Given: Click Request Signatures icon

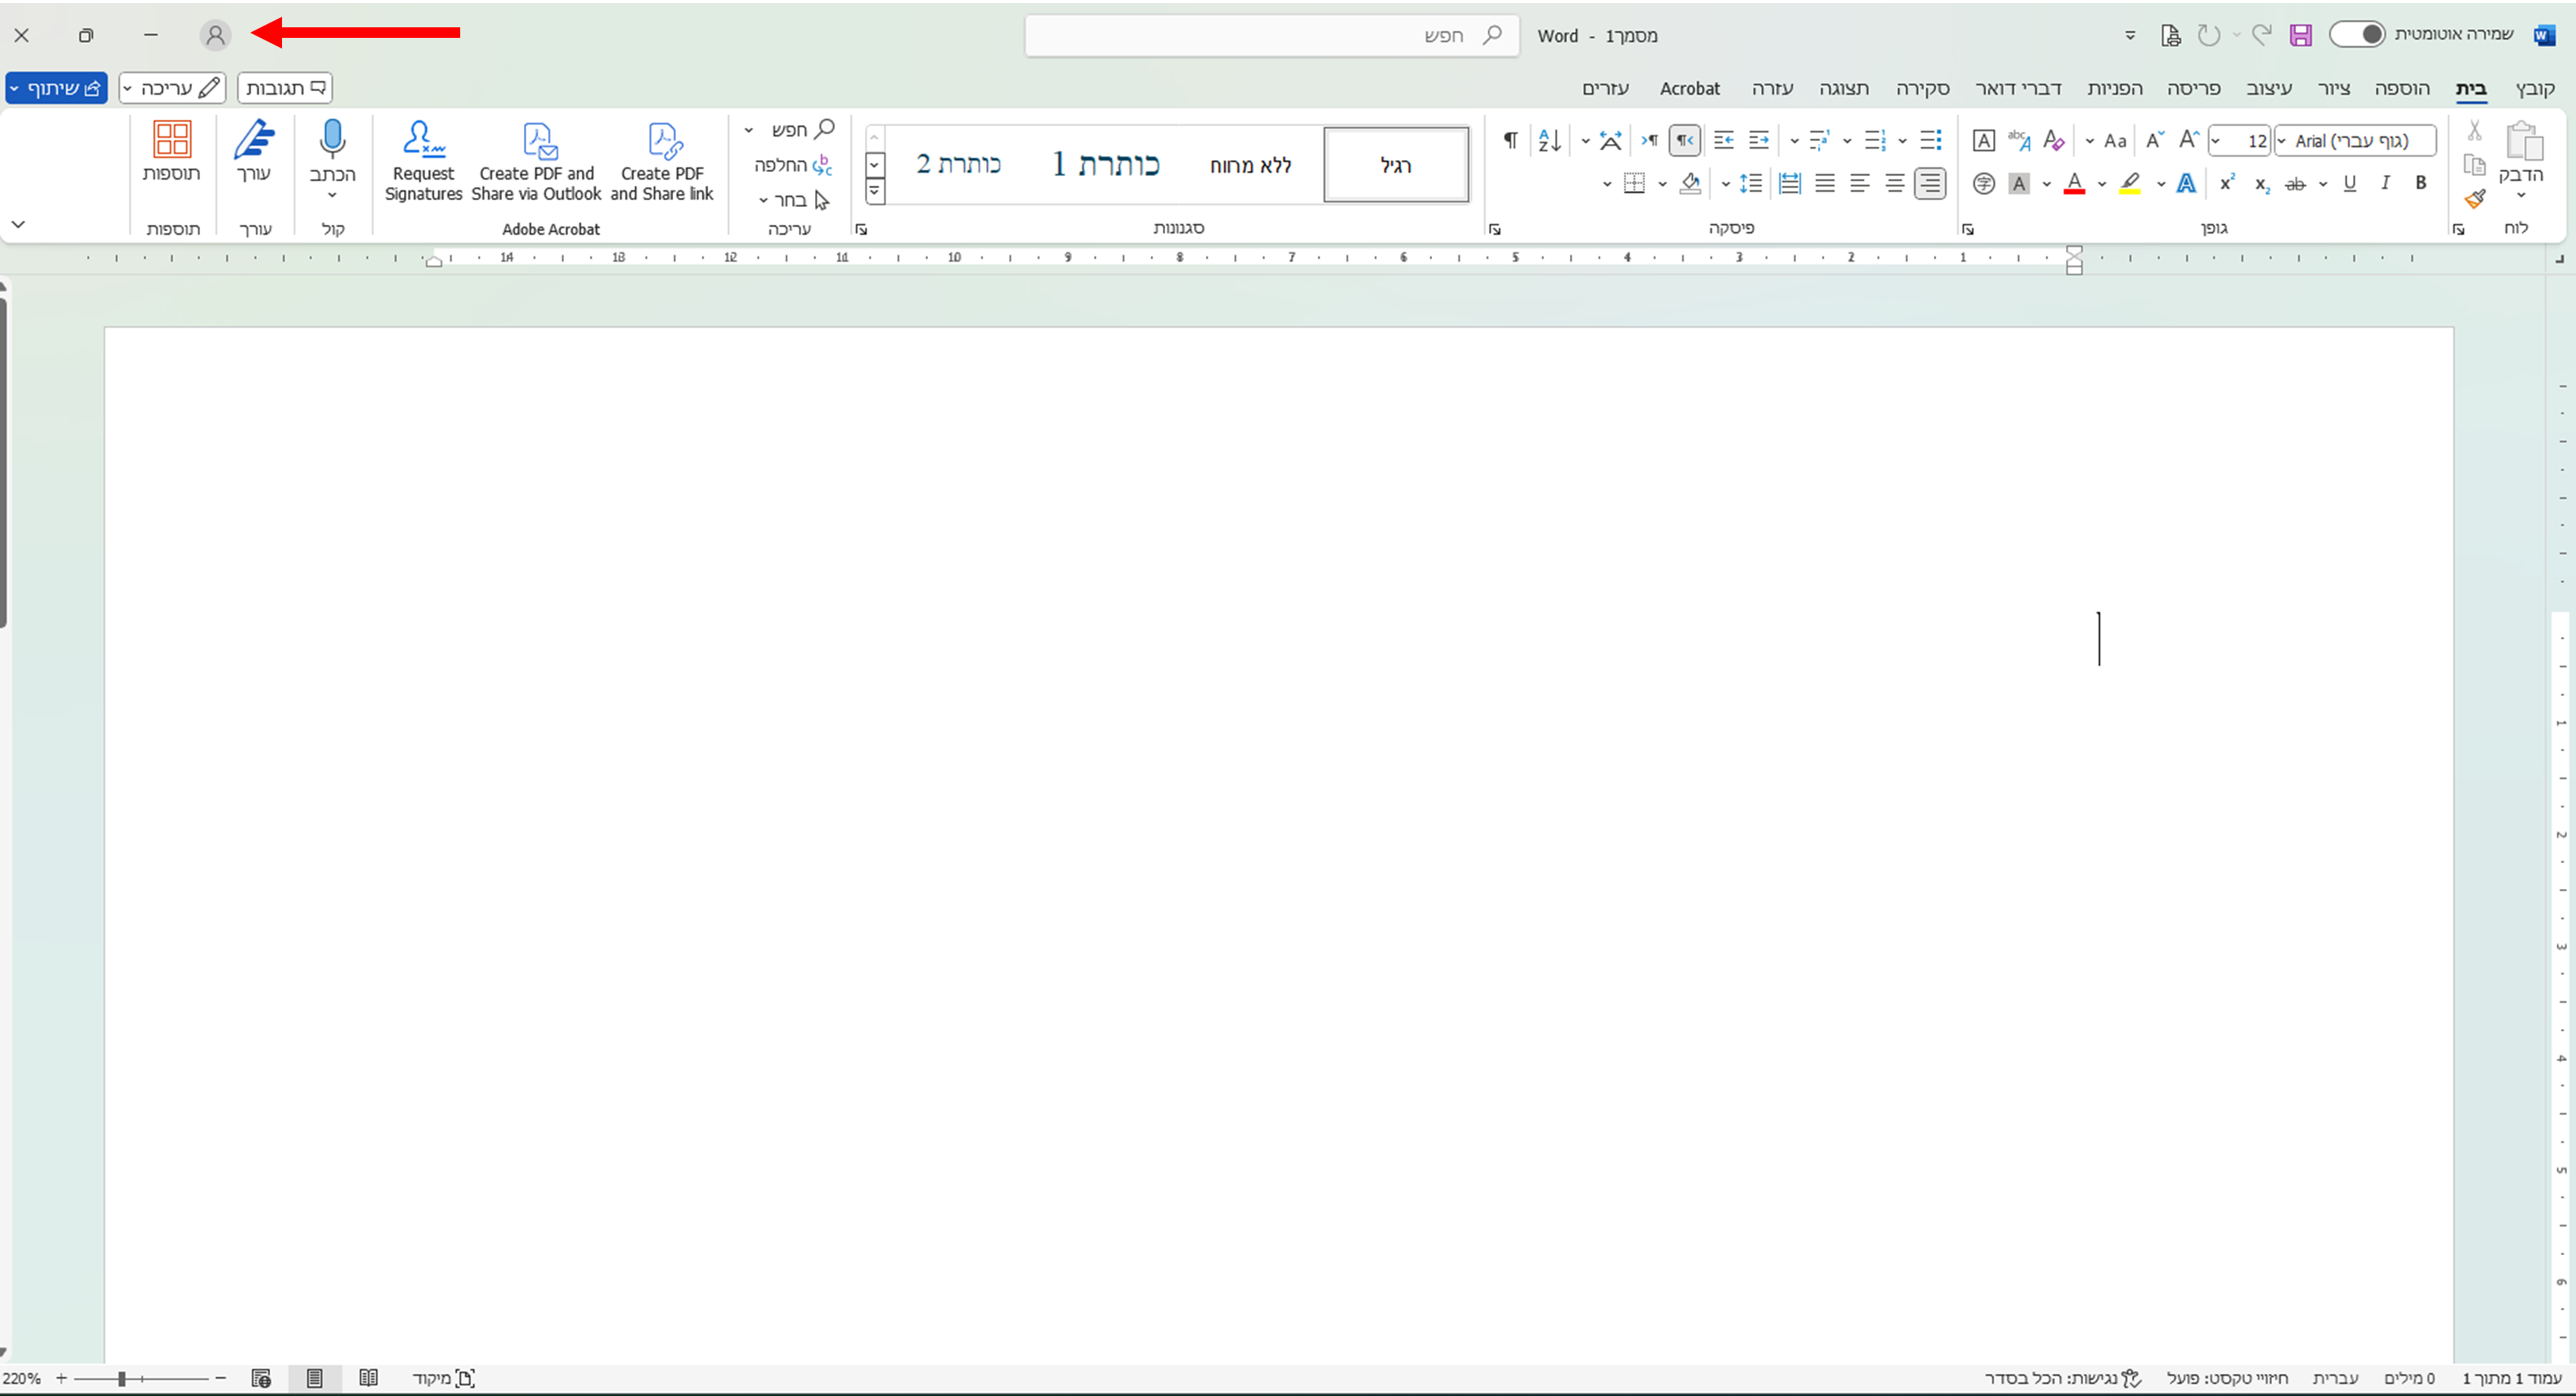Looking at the screenshot, I should pos(423,141).
